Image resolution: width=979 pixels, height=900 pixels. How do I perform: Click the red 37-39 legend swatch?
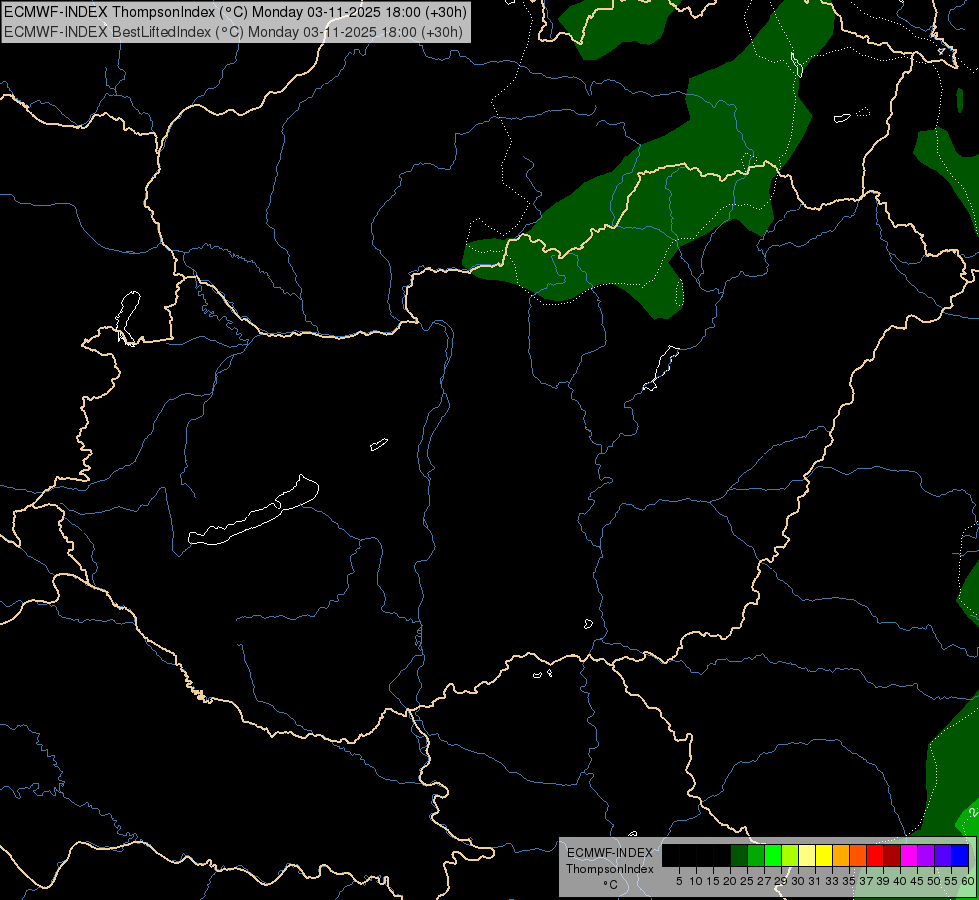(875, 855)
